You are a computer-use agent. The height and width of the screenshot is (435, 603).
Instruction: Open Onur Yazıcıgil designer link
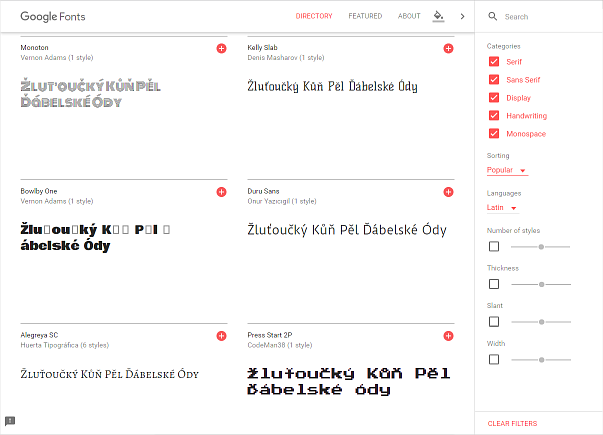click(268, 201)
